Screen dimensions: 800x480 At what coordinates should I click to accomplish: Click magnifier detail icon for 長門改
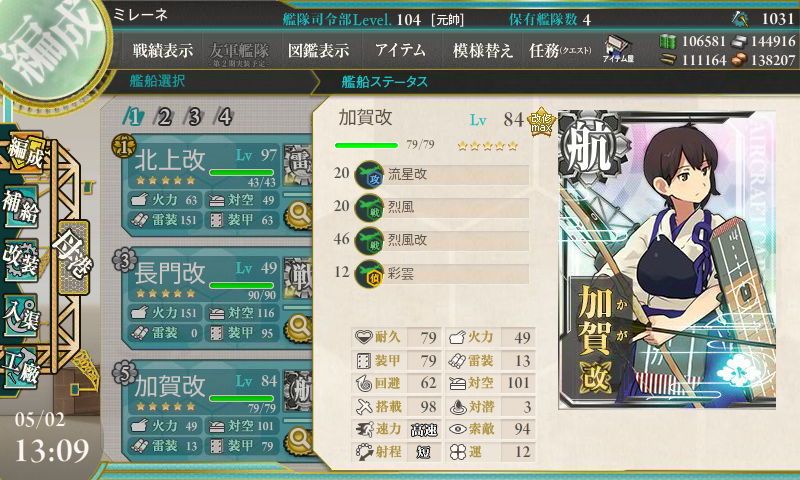(298, 327)
